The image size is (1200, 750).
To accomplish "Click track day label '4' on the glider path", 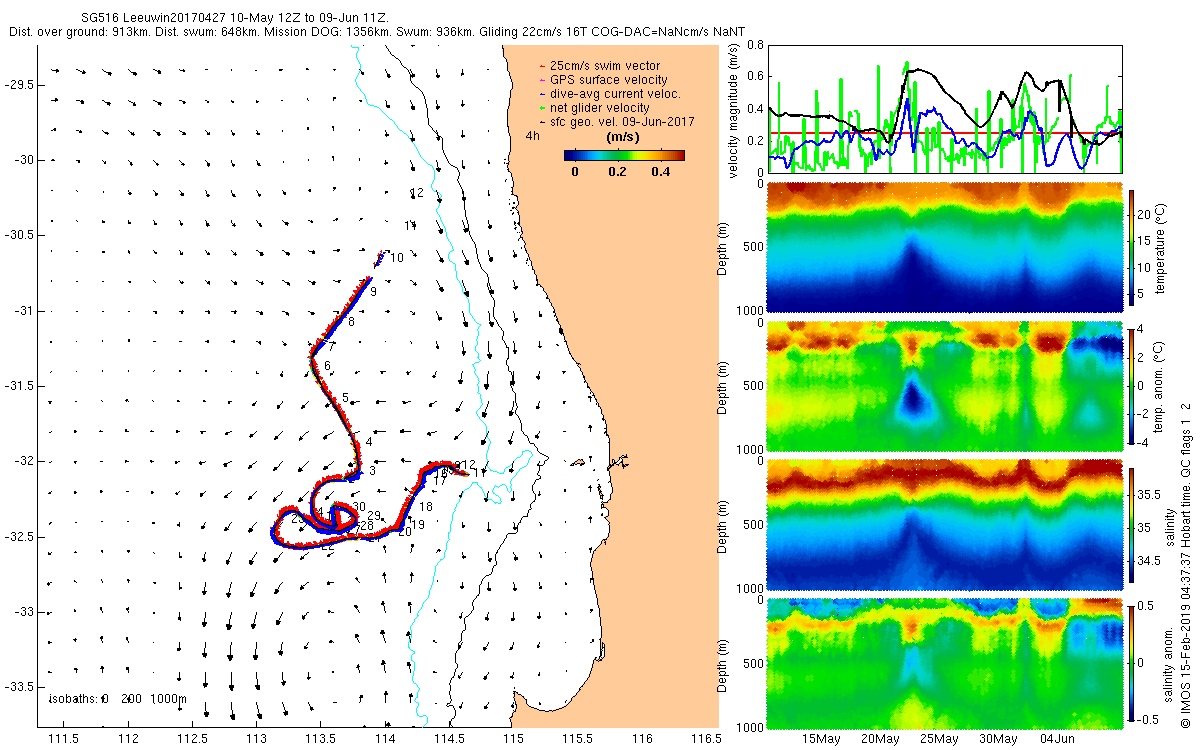I will [x=368, y=441].
